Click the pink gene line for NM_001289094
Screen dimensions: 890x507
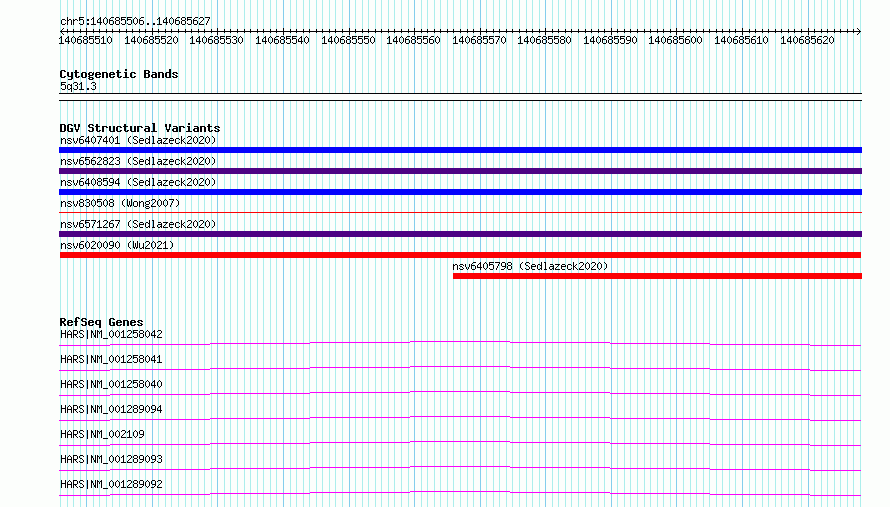coord(460,418)
